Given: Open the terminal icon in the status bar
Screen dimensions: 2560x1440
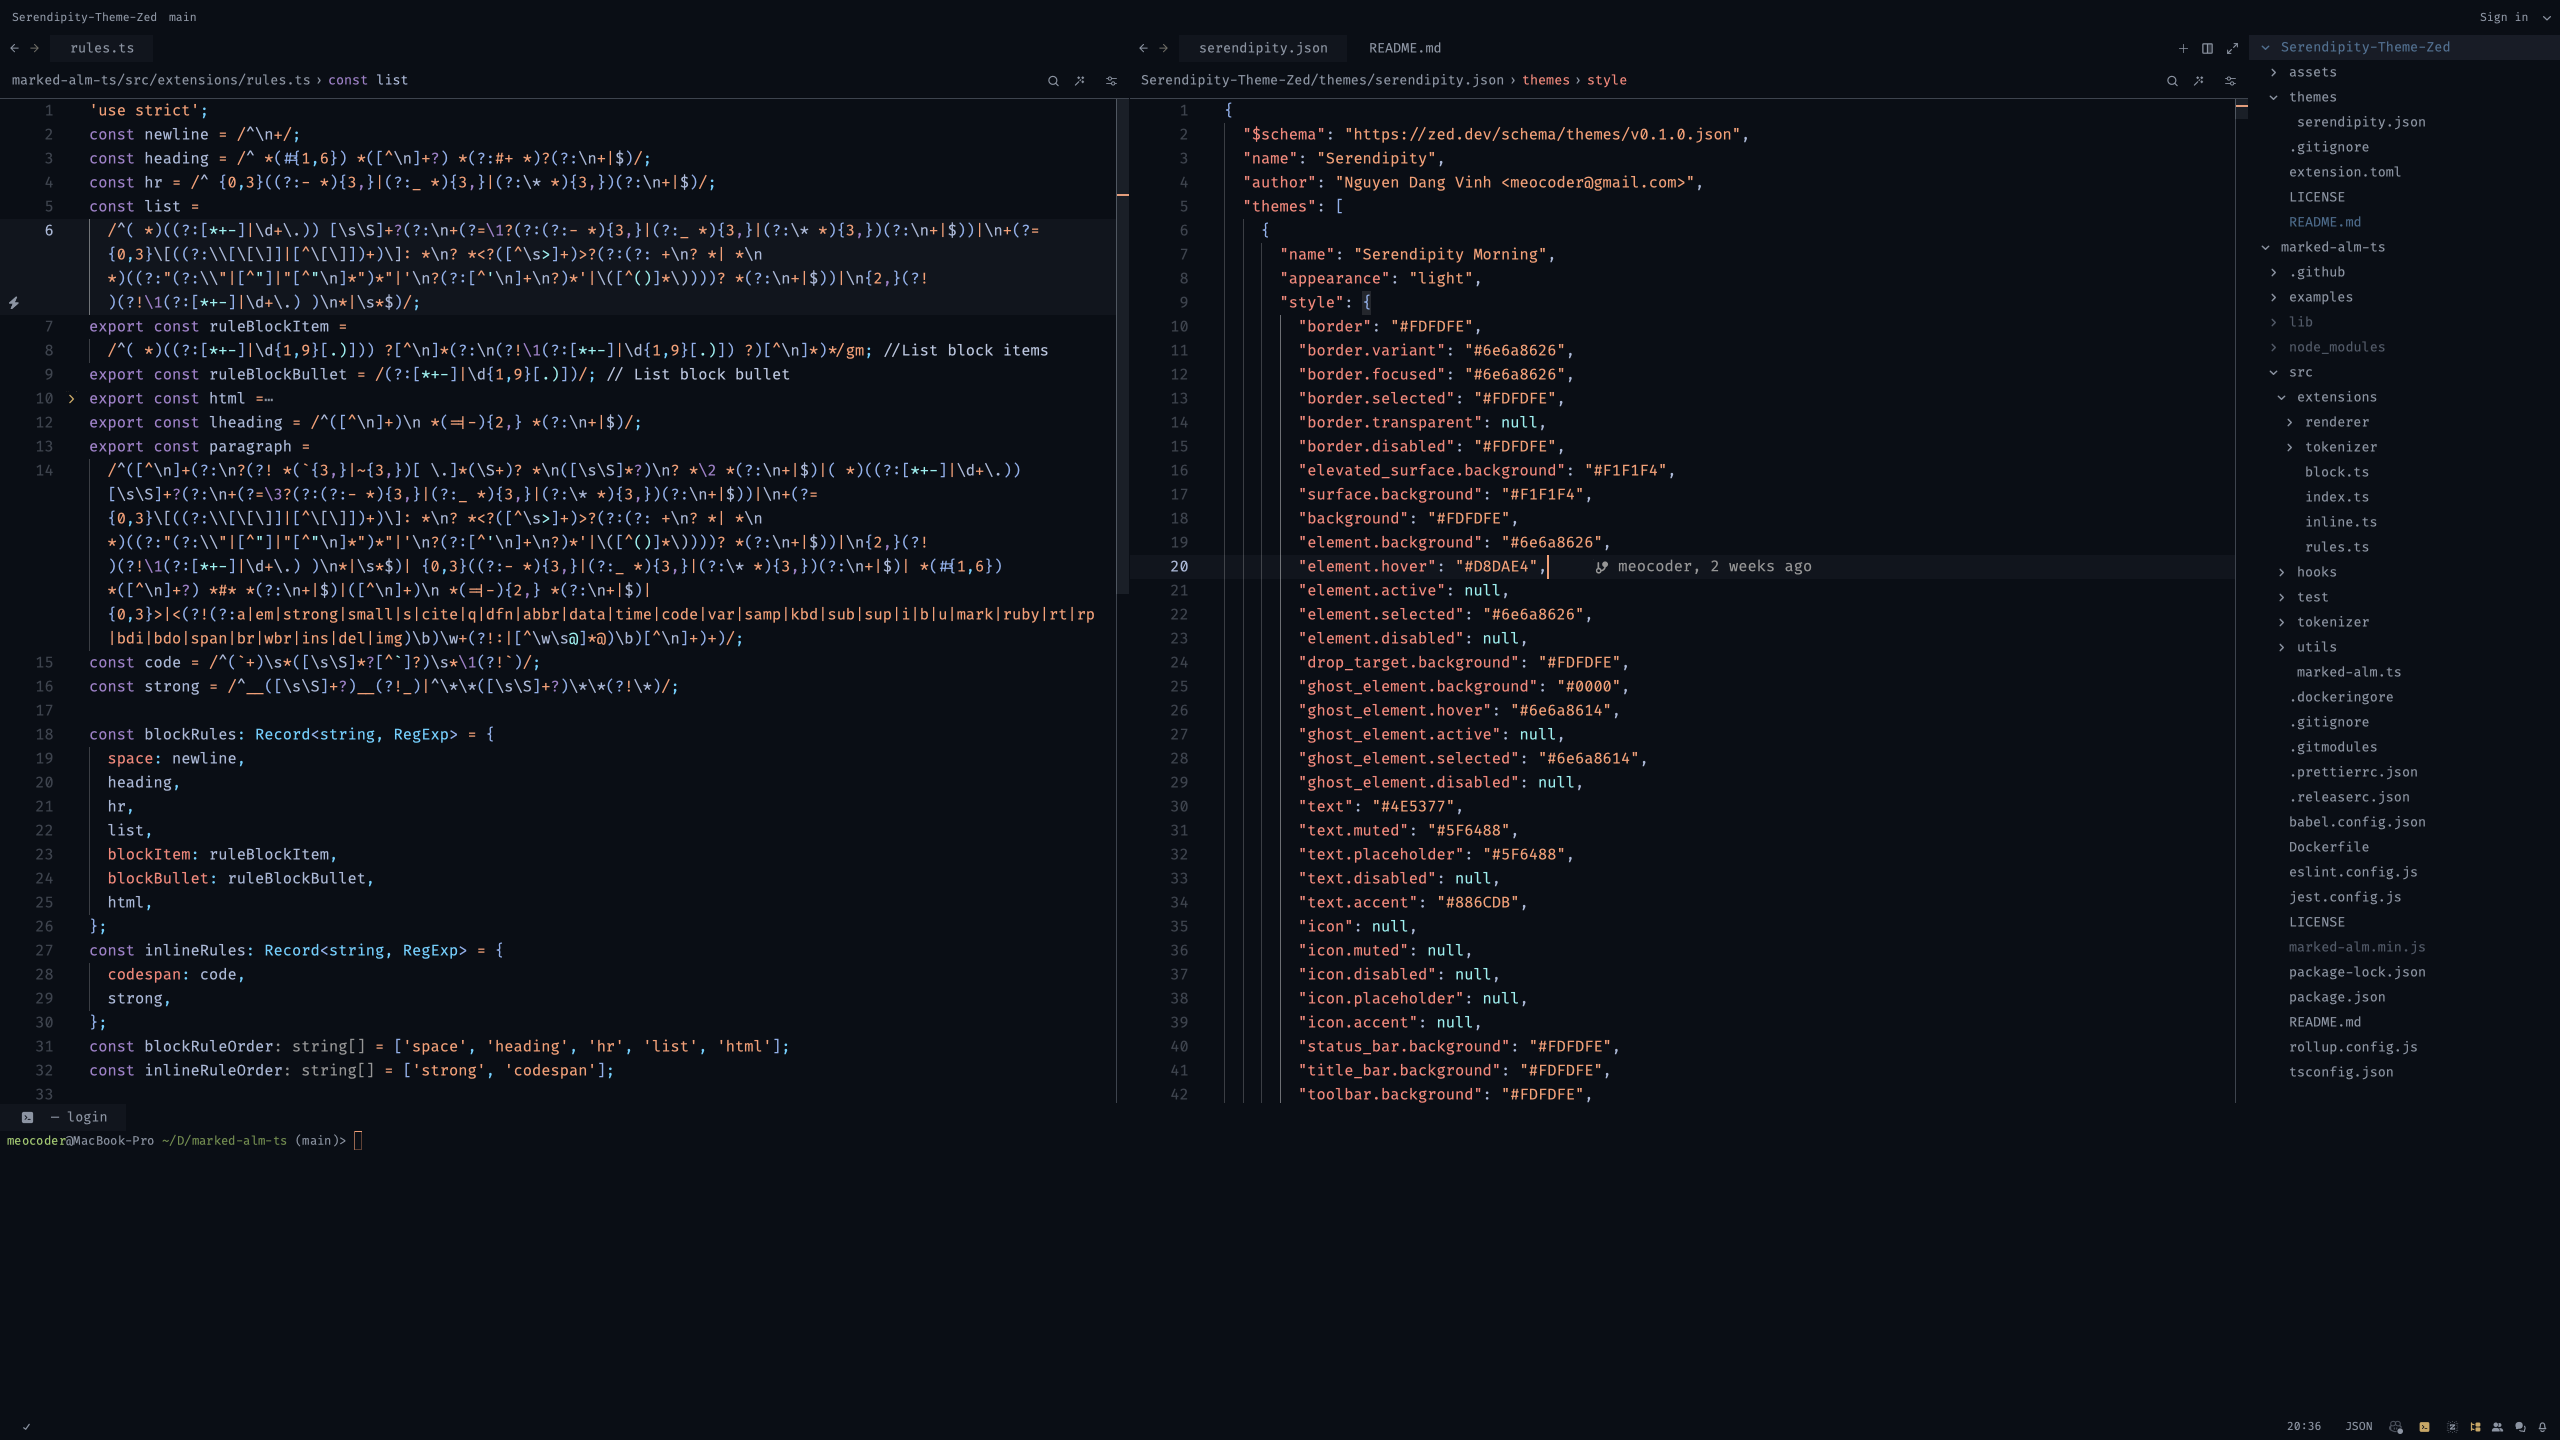Looking at the screenshot, I should click(2424, 1425).
